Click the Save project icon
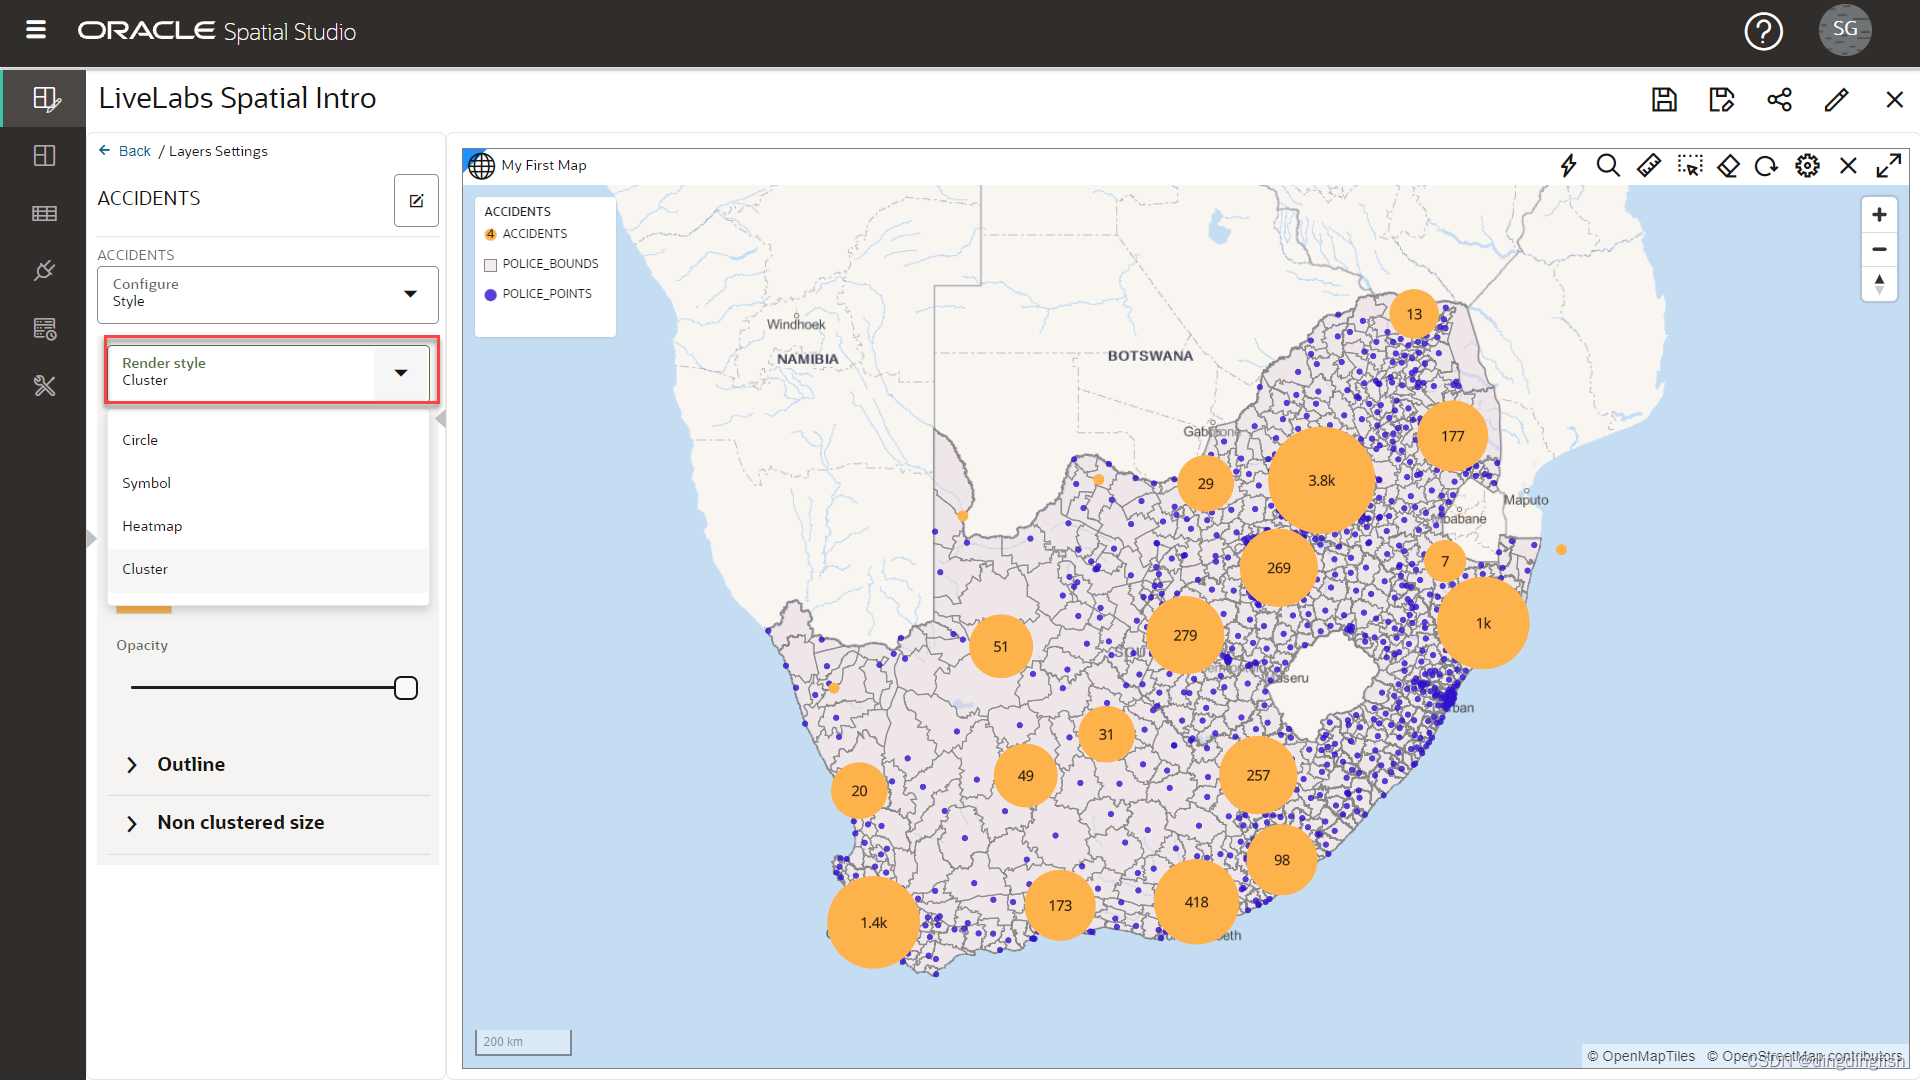The image size is (1920, 1080). click(1664, 99)
